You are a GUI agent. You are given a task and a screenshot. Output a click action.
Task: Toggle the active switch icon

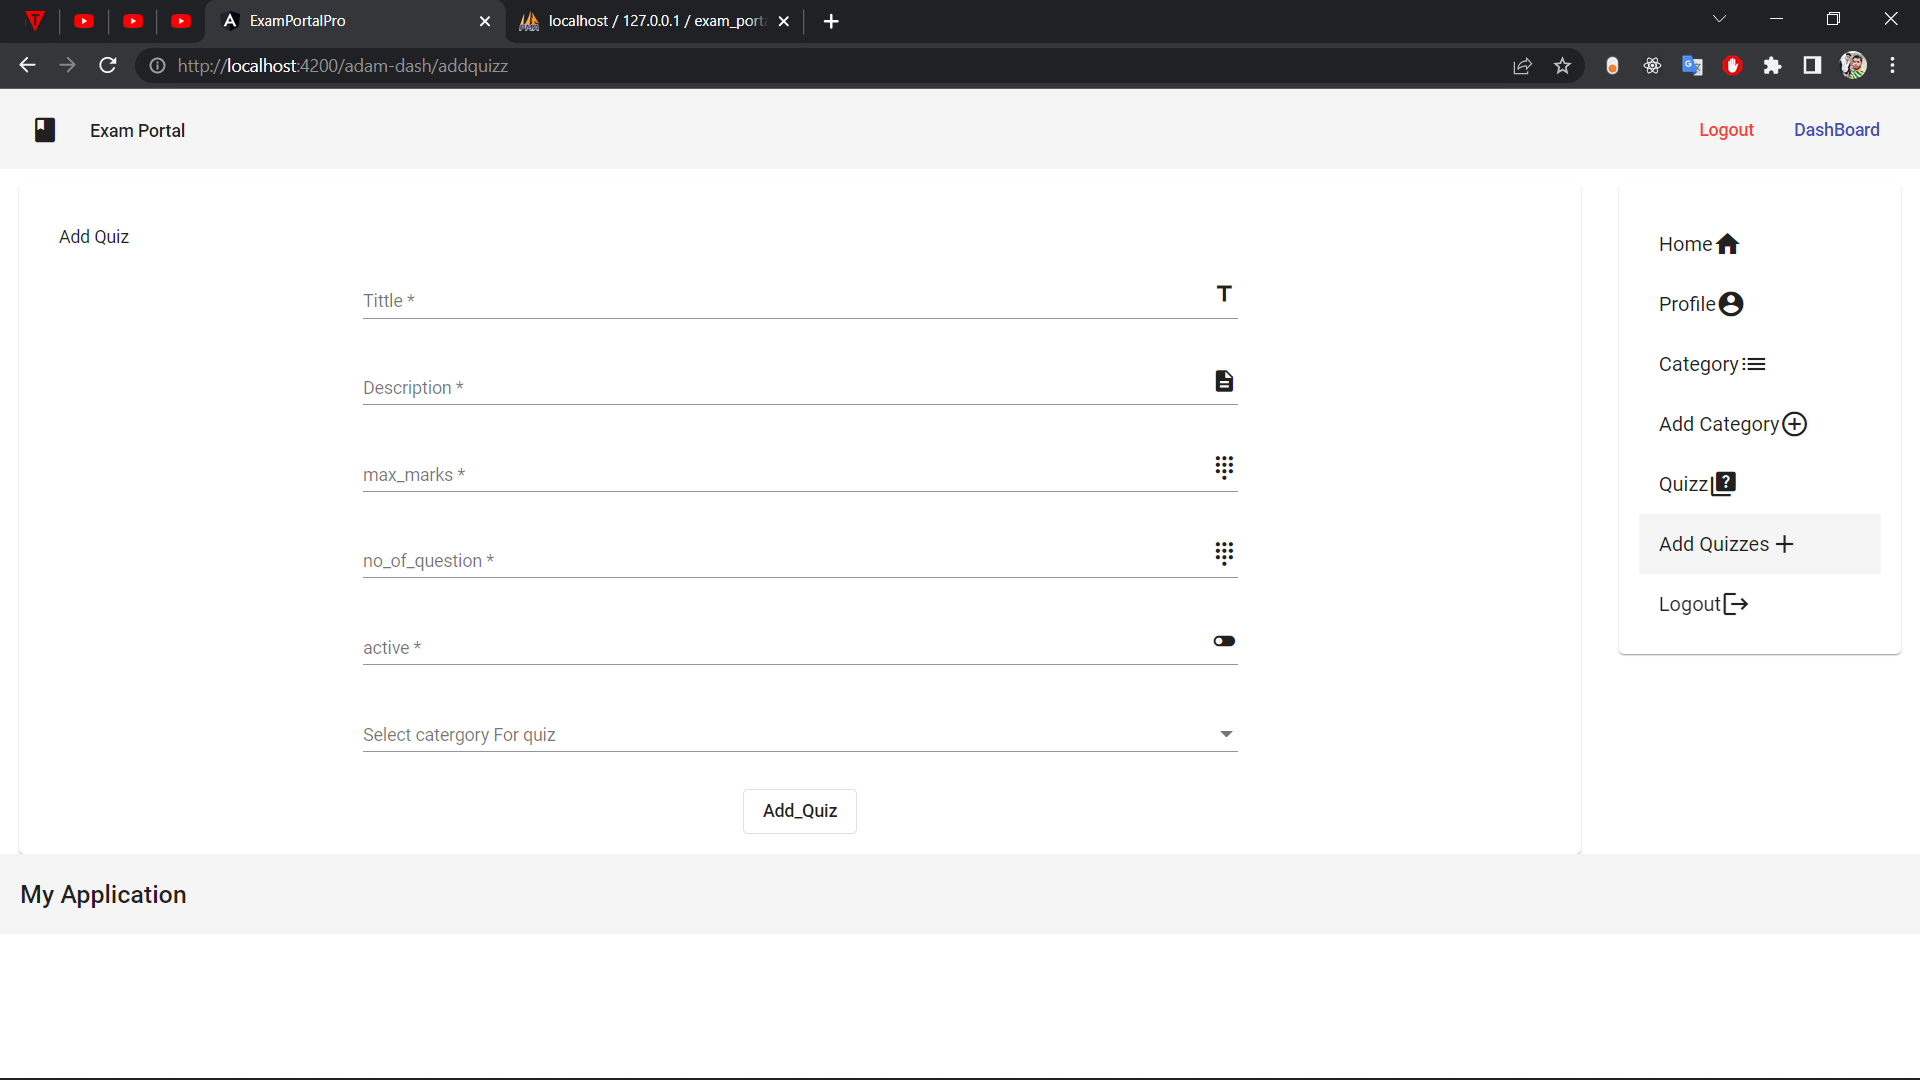(x=1224, y=641)
